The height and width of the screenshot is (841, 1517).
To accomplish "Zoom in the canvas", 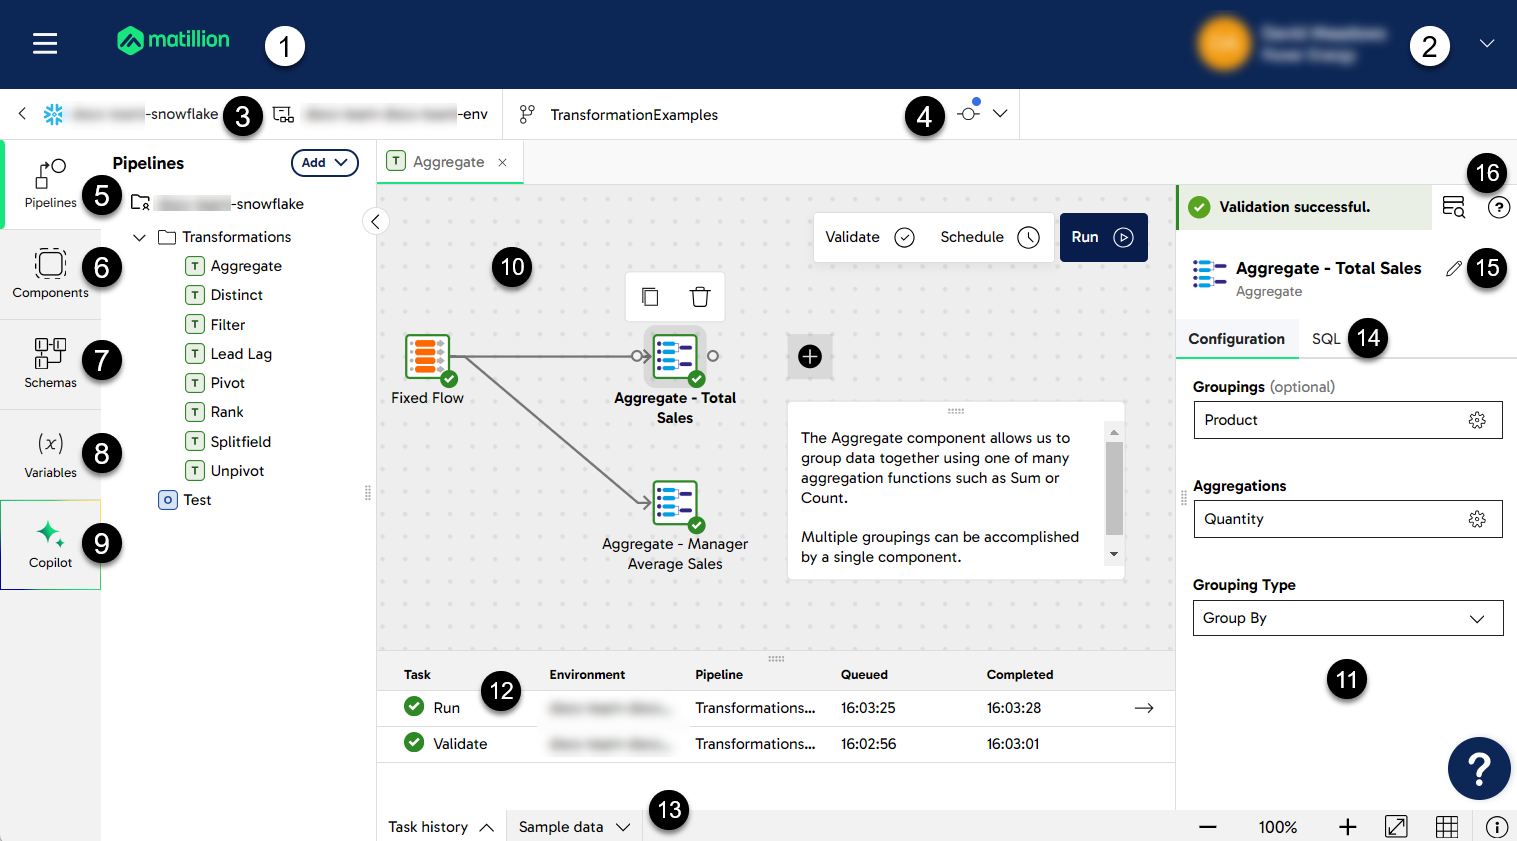I will (1348, 827).
